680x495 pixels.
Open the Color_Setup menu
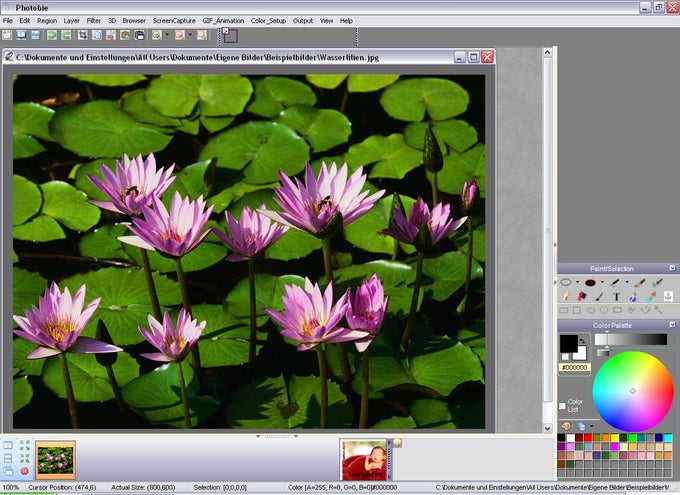[268, 20]
